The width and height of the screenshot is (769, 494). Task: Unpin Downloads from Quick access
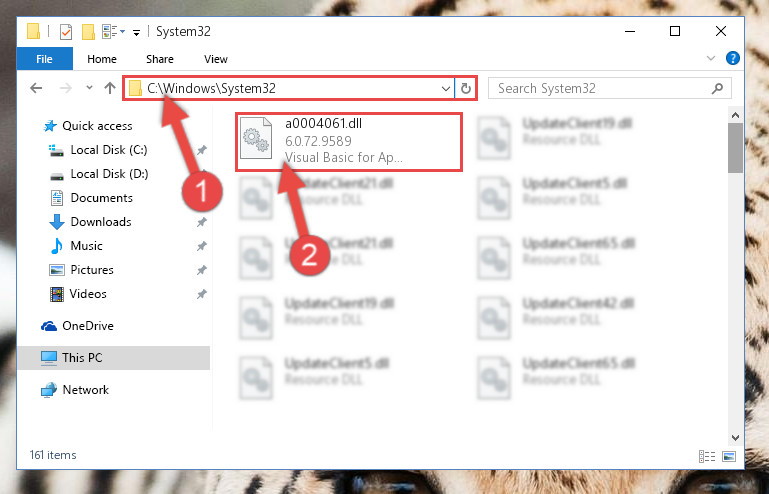pos(202,222)
